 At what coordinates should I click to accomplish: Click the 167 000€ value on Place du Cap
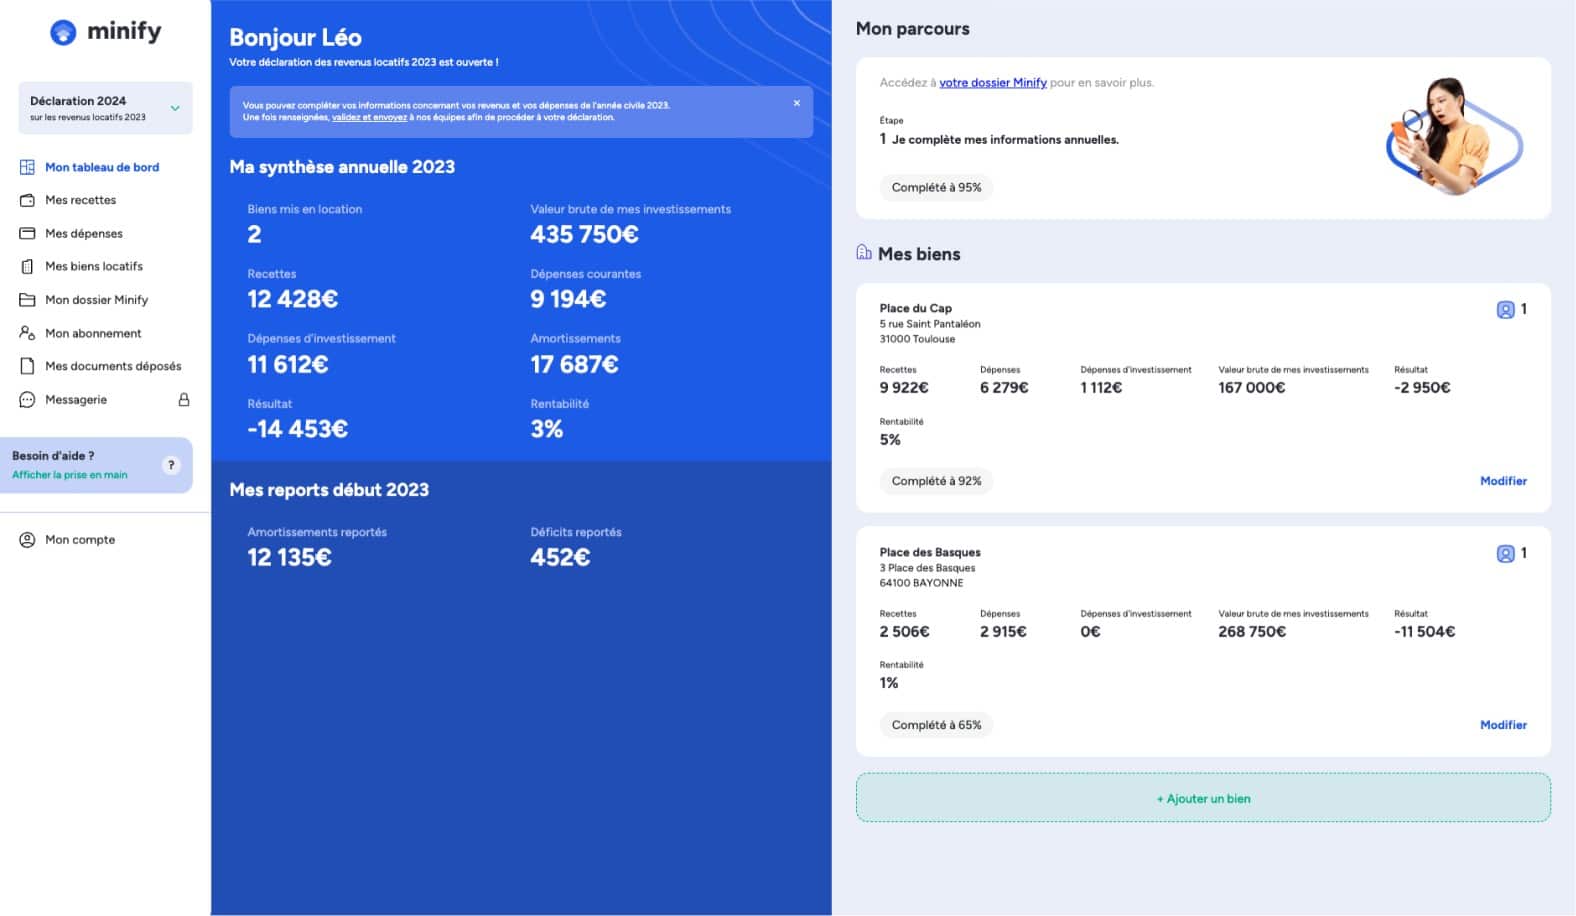point(1252,388)
